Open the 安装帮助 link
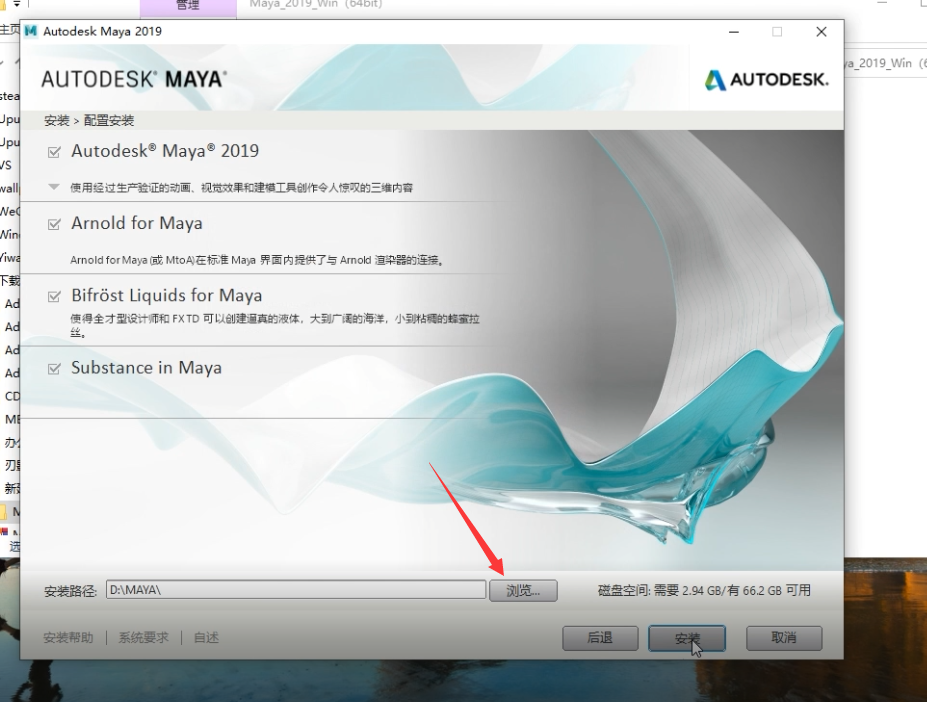The width and height of the screenshot is (927, 702). click(x=69, y=638)
